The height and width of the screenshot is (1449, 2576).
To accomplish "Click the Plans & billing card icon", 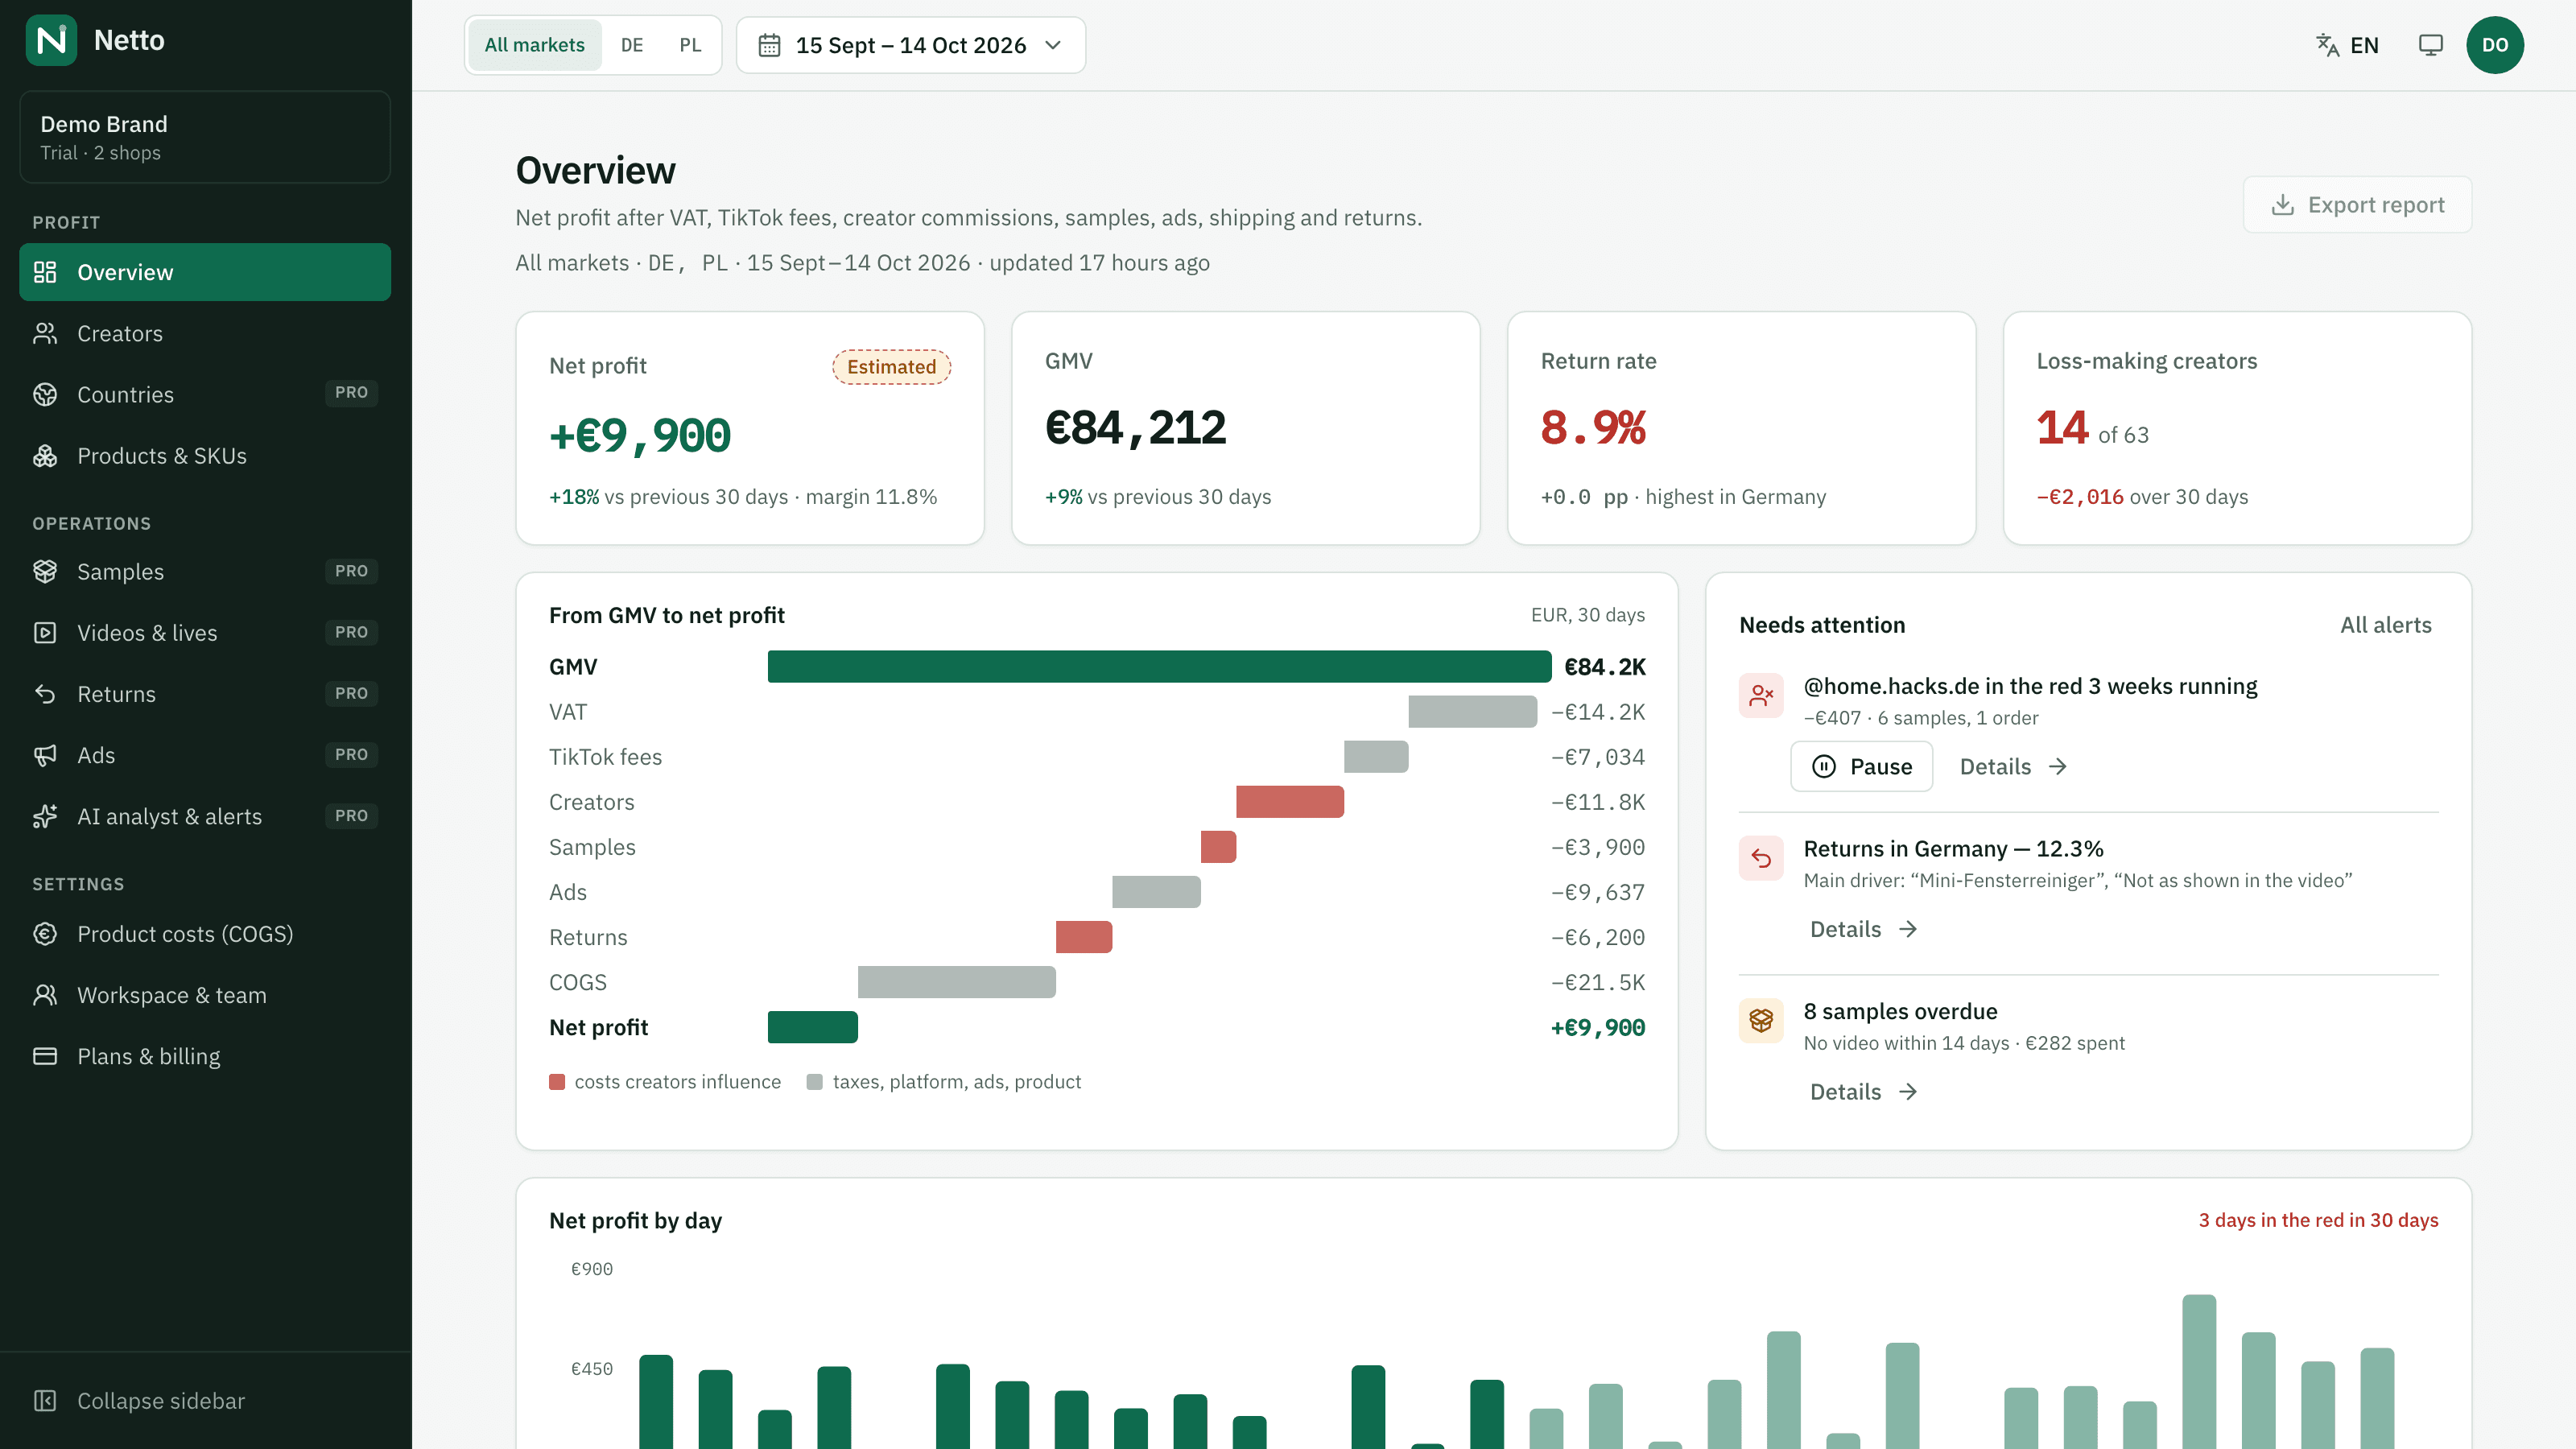I will point(45,1056).
